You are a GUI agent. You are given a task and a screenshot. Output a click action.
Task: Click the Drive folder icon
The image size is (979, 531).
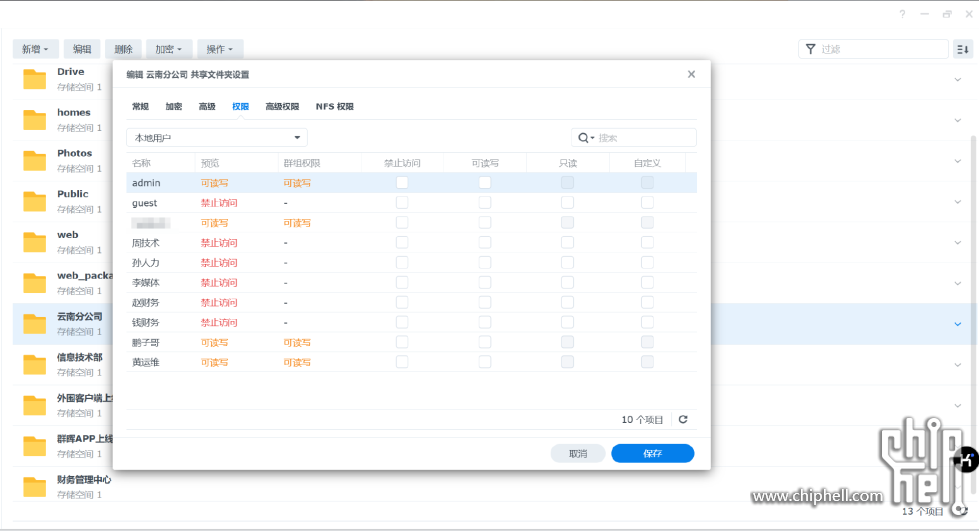(34, 79)
